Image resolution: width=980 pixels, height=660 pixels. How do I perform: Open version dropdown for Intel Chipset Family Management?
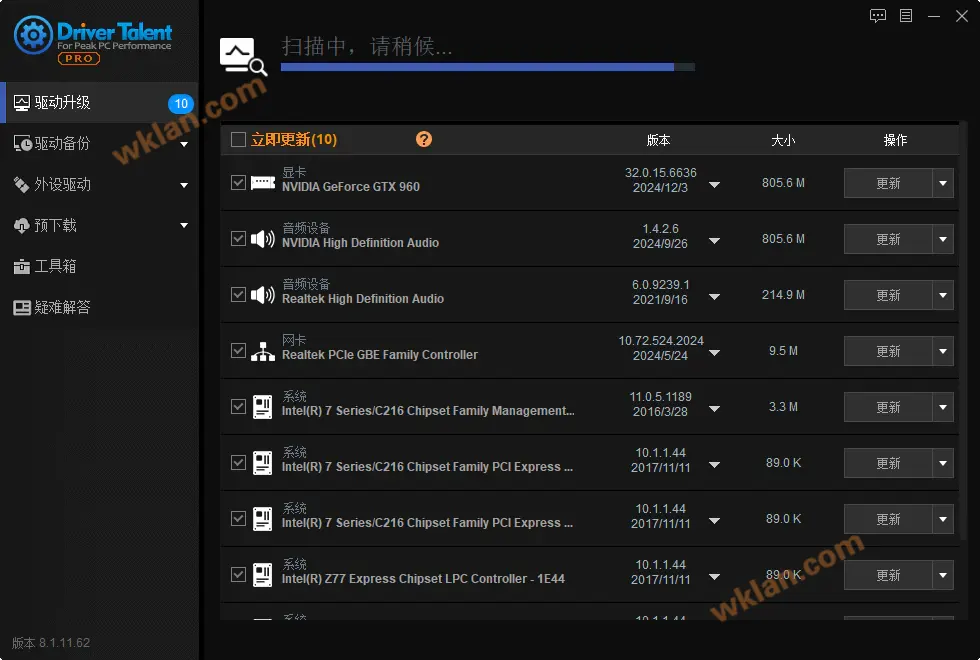714,409
